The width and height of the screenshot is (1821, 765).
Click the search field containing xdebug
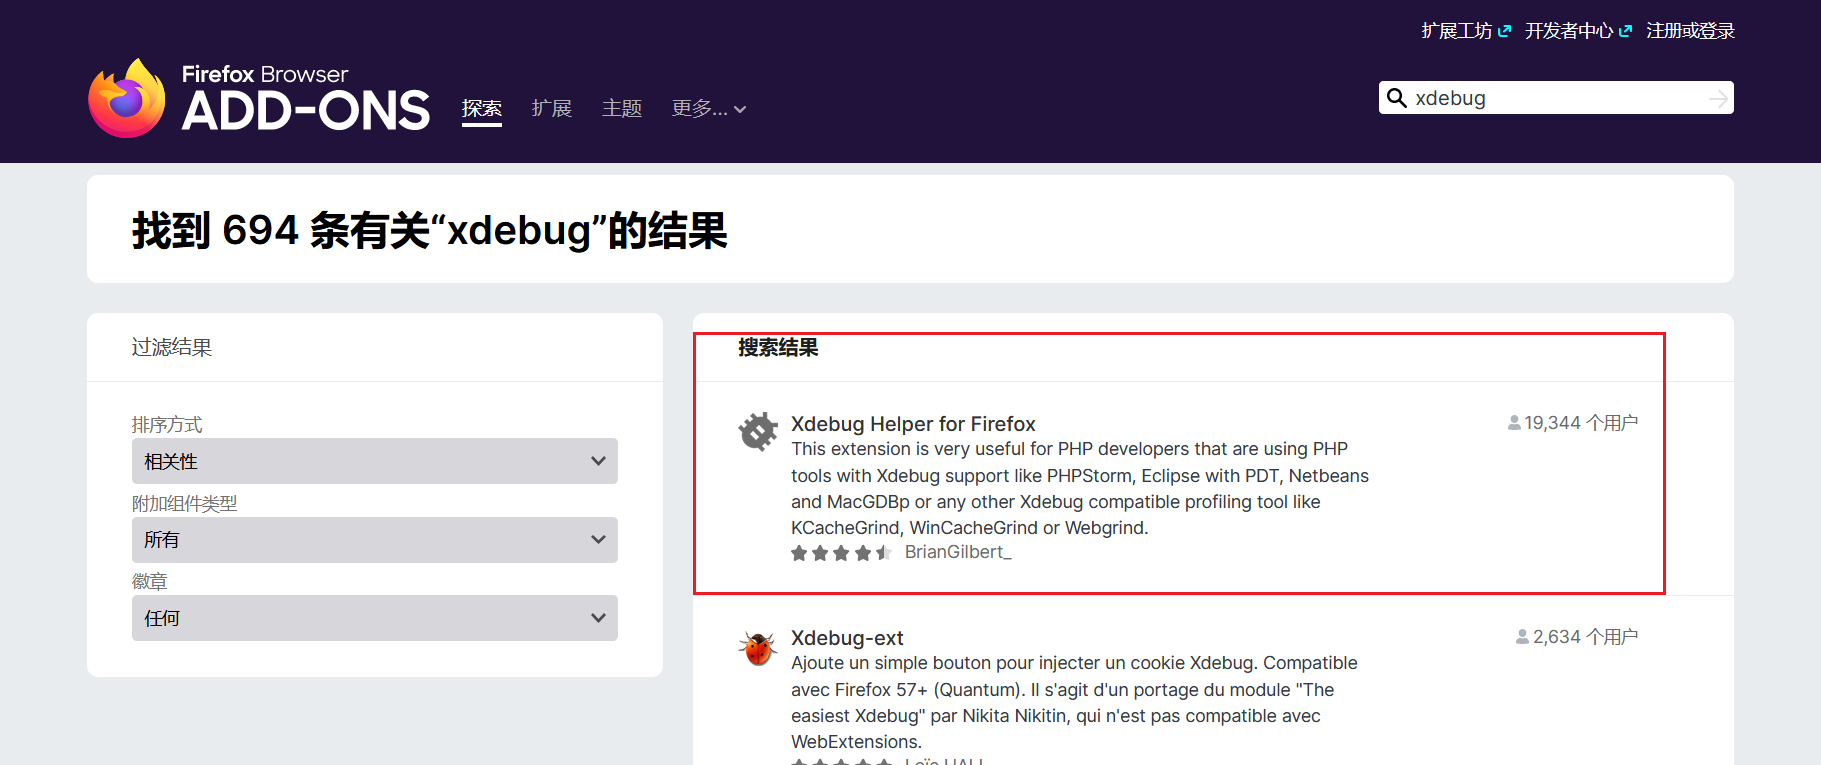[x=1556, y=98]
